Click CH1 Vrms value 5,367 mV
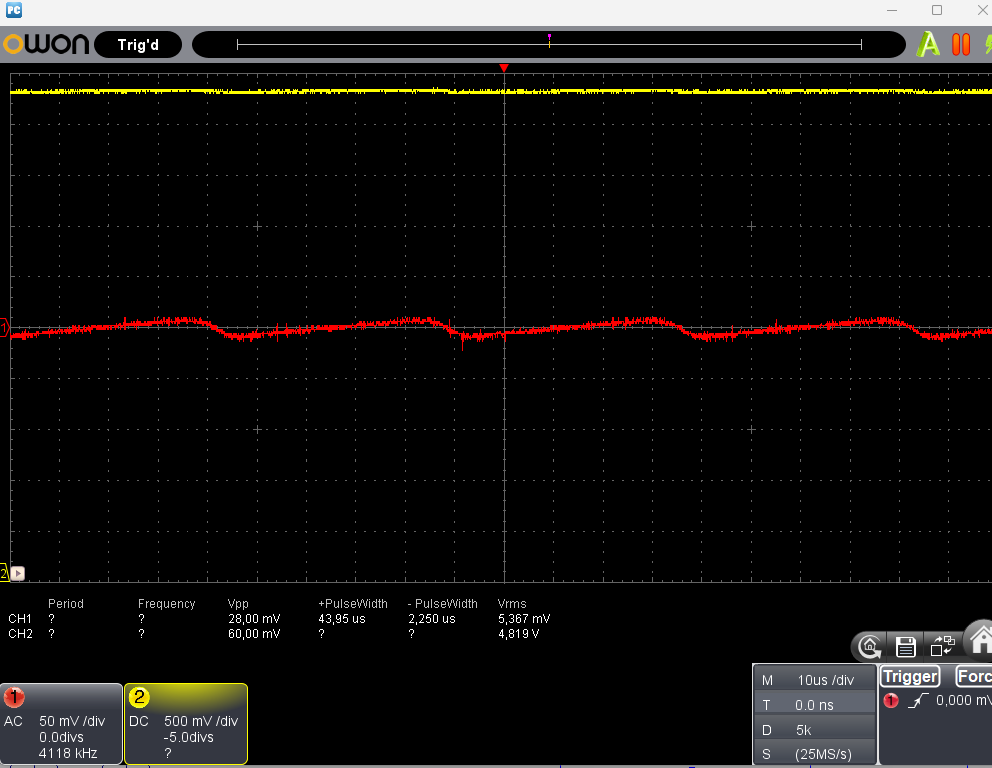 [x=524, y=619]
